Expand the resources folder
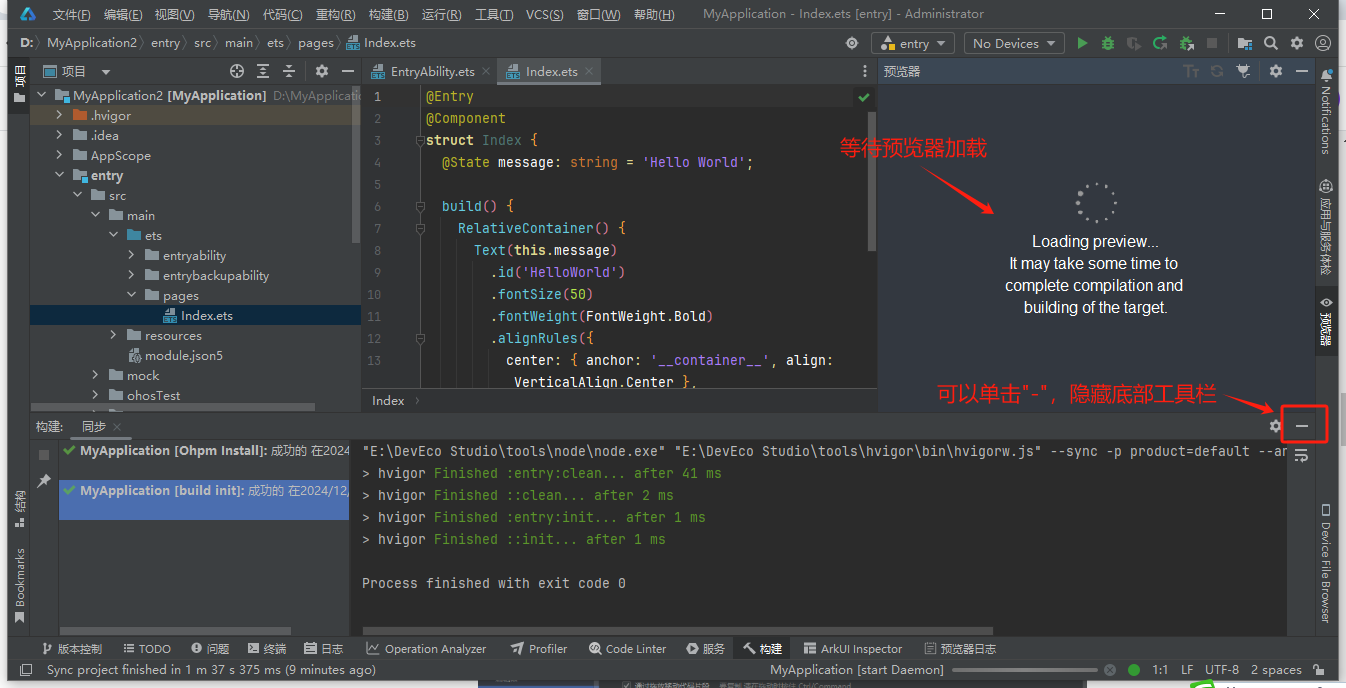Viewport: 1346px width, 688px height. pyautogui.click(x=114, y=336)
